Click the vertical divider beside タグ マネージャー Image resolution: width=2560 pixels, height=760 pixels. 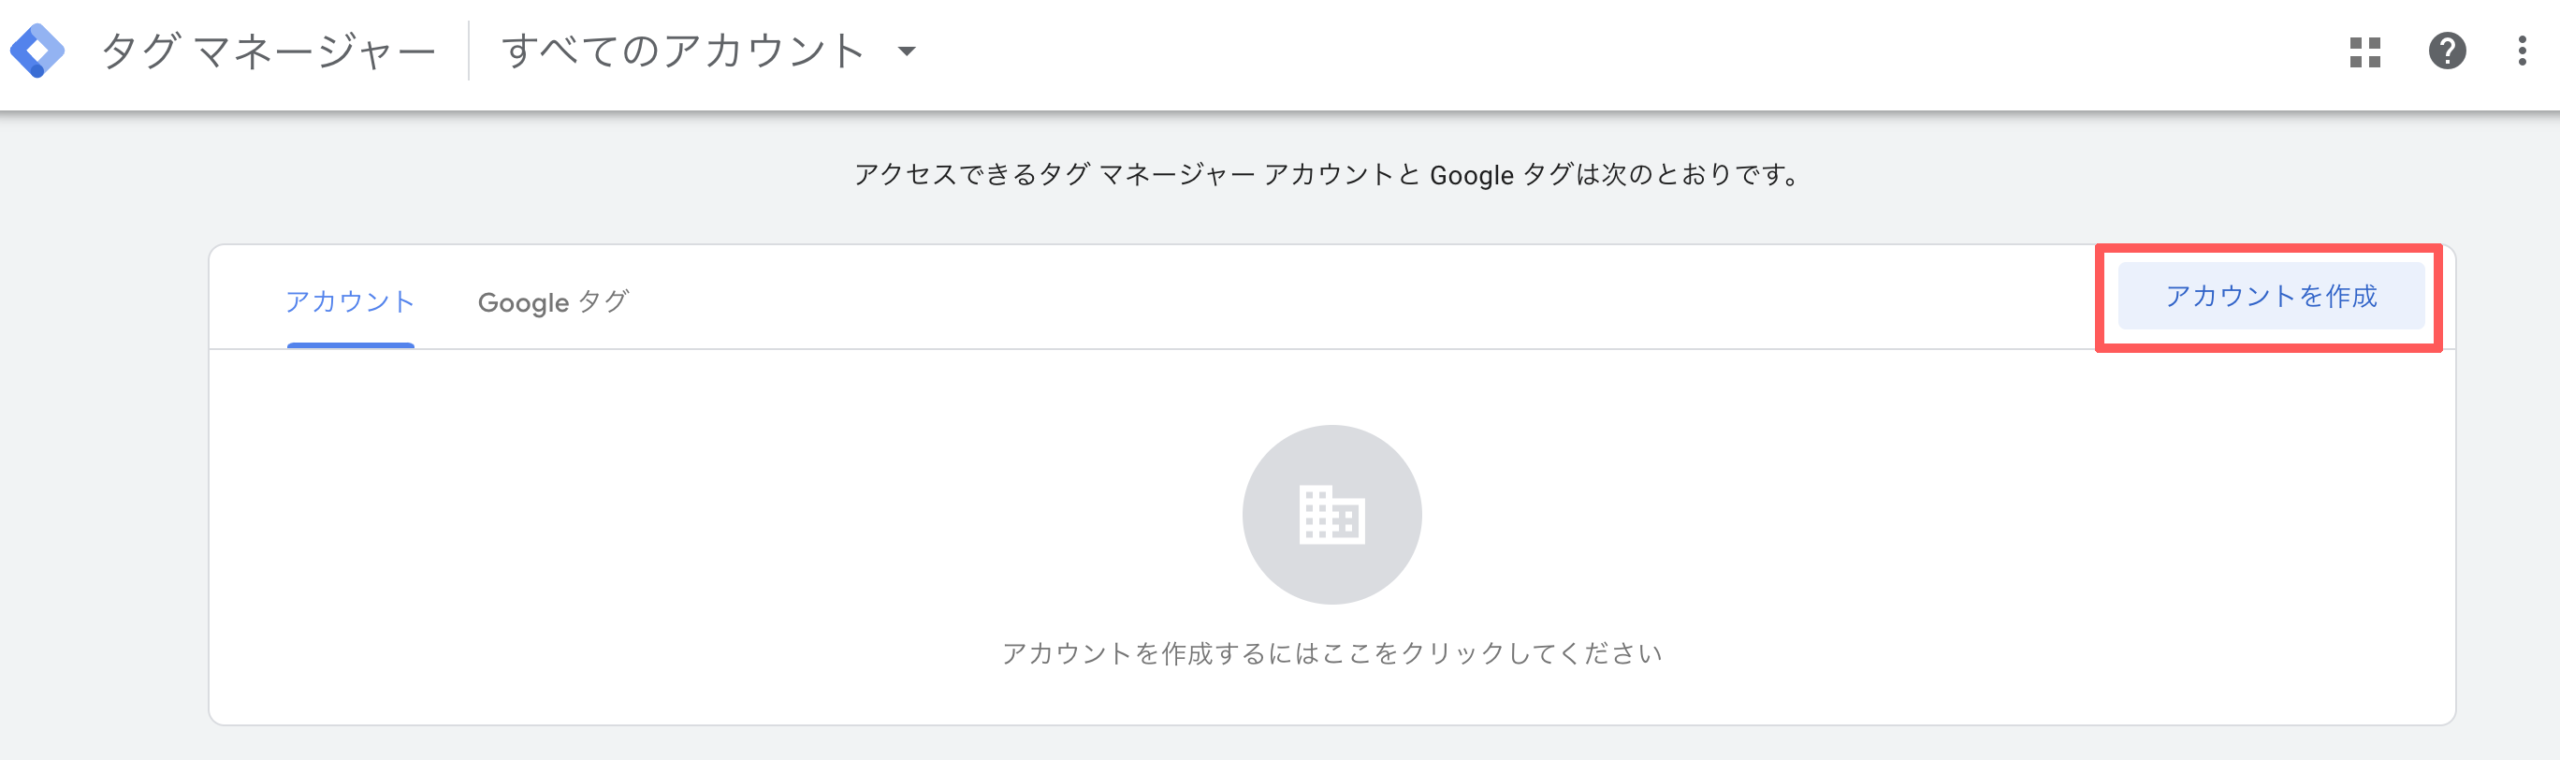point(469,51)
